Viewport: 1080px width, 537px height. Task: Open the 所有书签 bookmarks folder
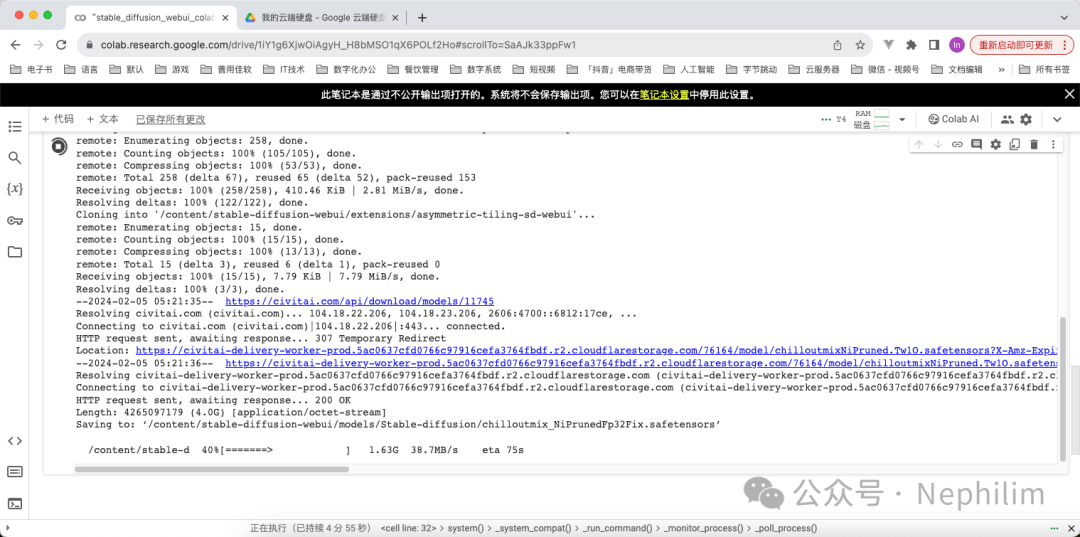[1045, 70]
